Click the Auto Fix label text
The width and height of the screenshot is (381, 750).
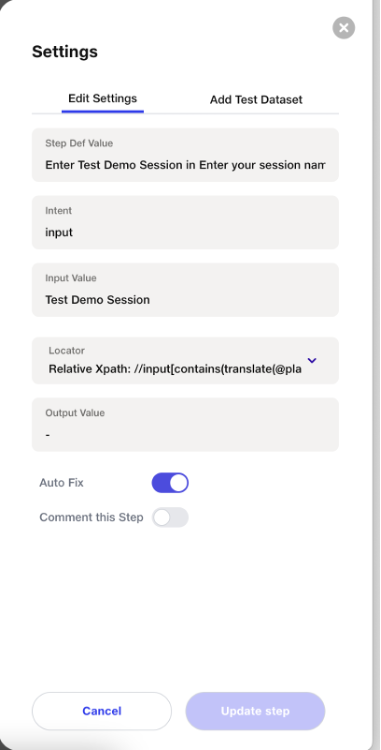point(61,483)
